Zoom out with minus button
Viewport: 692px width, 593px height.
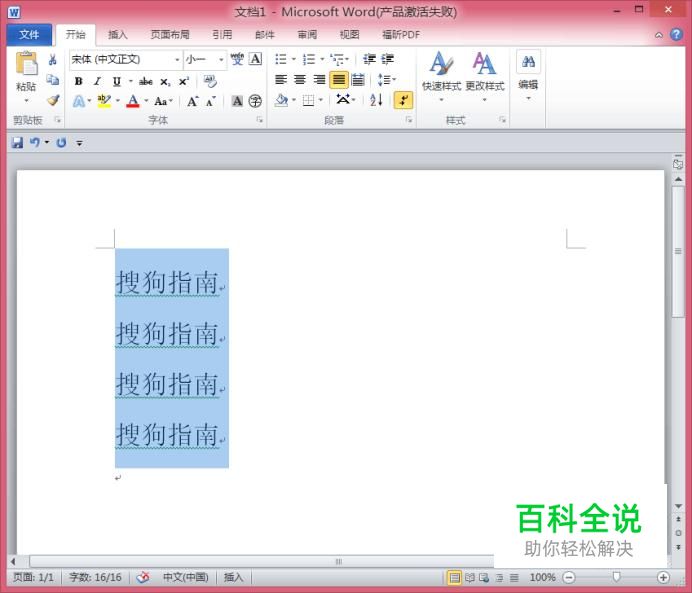(x=569, y=577)
